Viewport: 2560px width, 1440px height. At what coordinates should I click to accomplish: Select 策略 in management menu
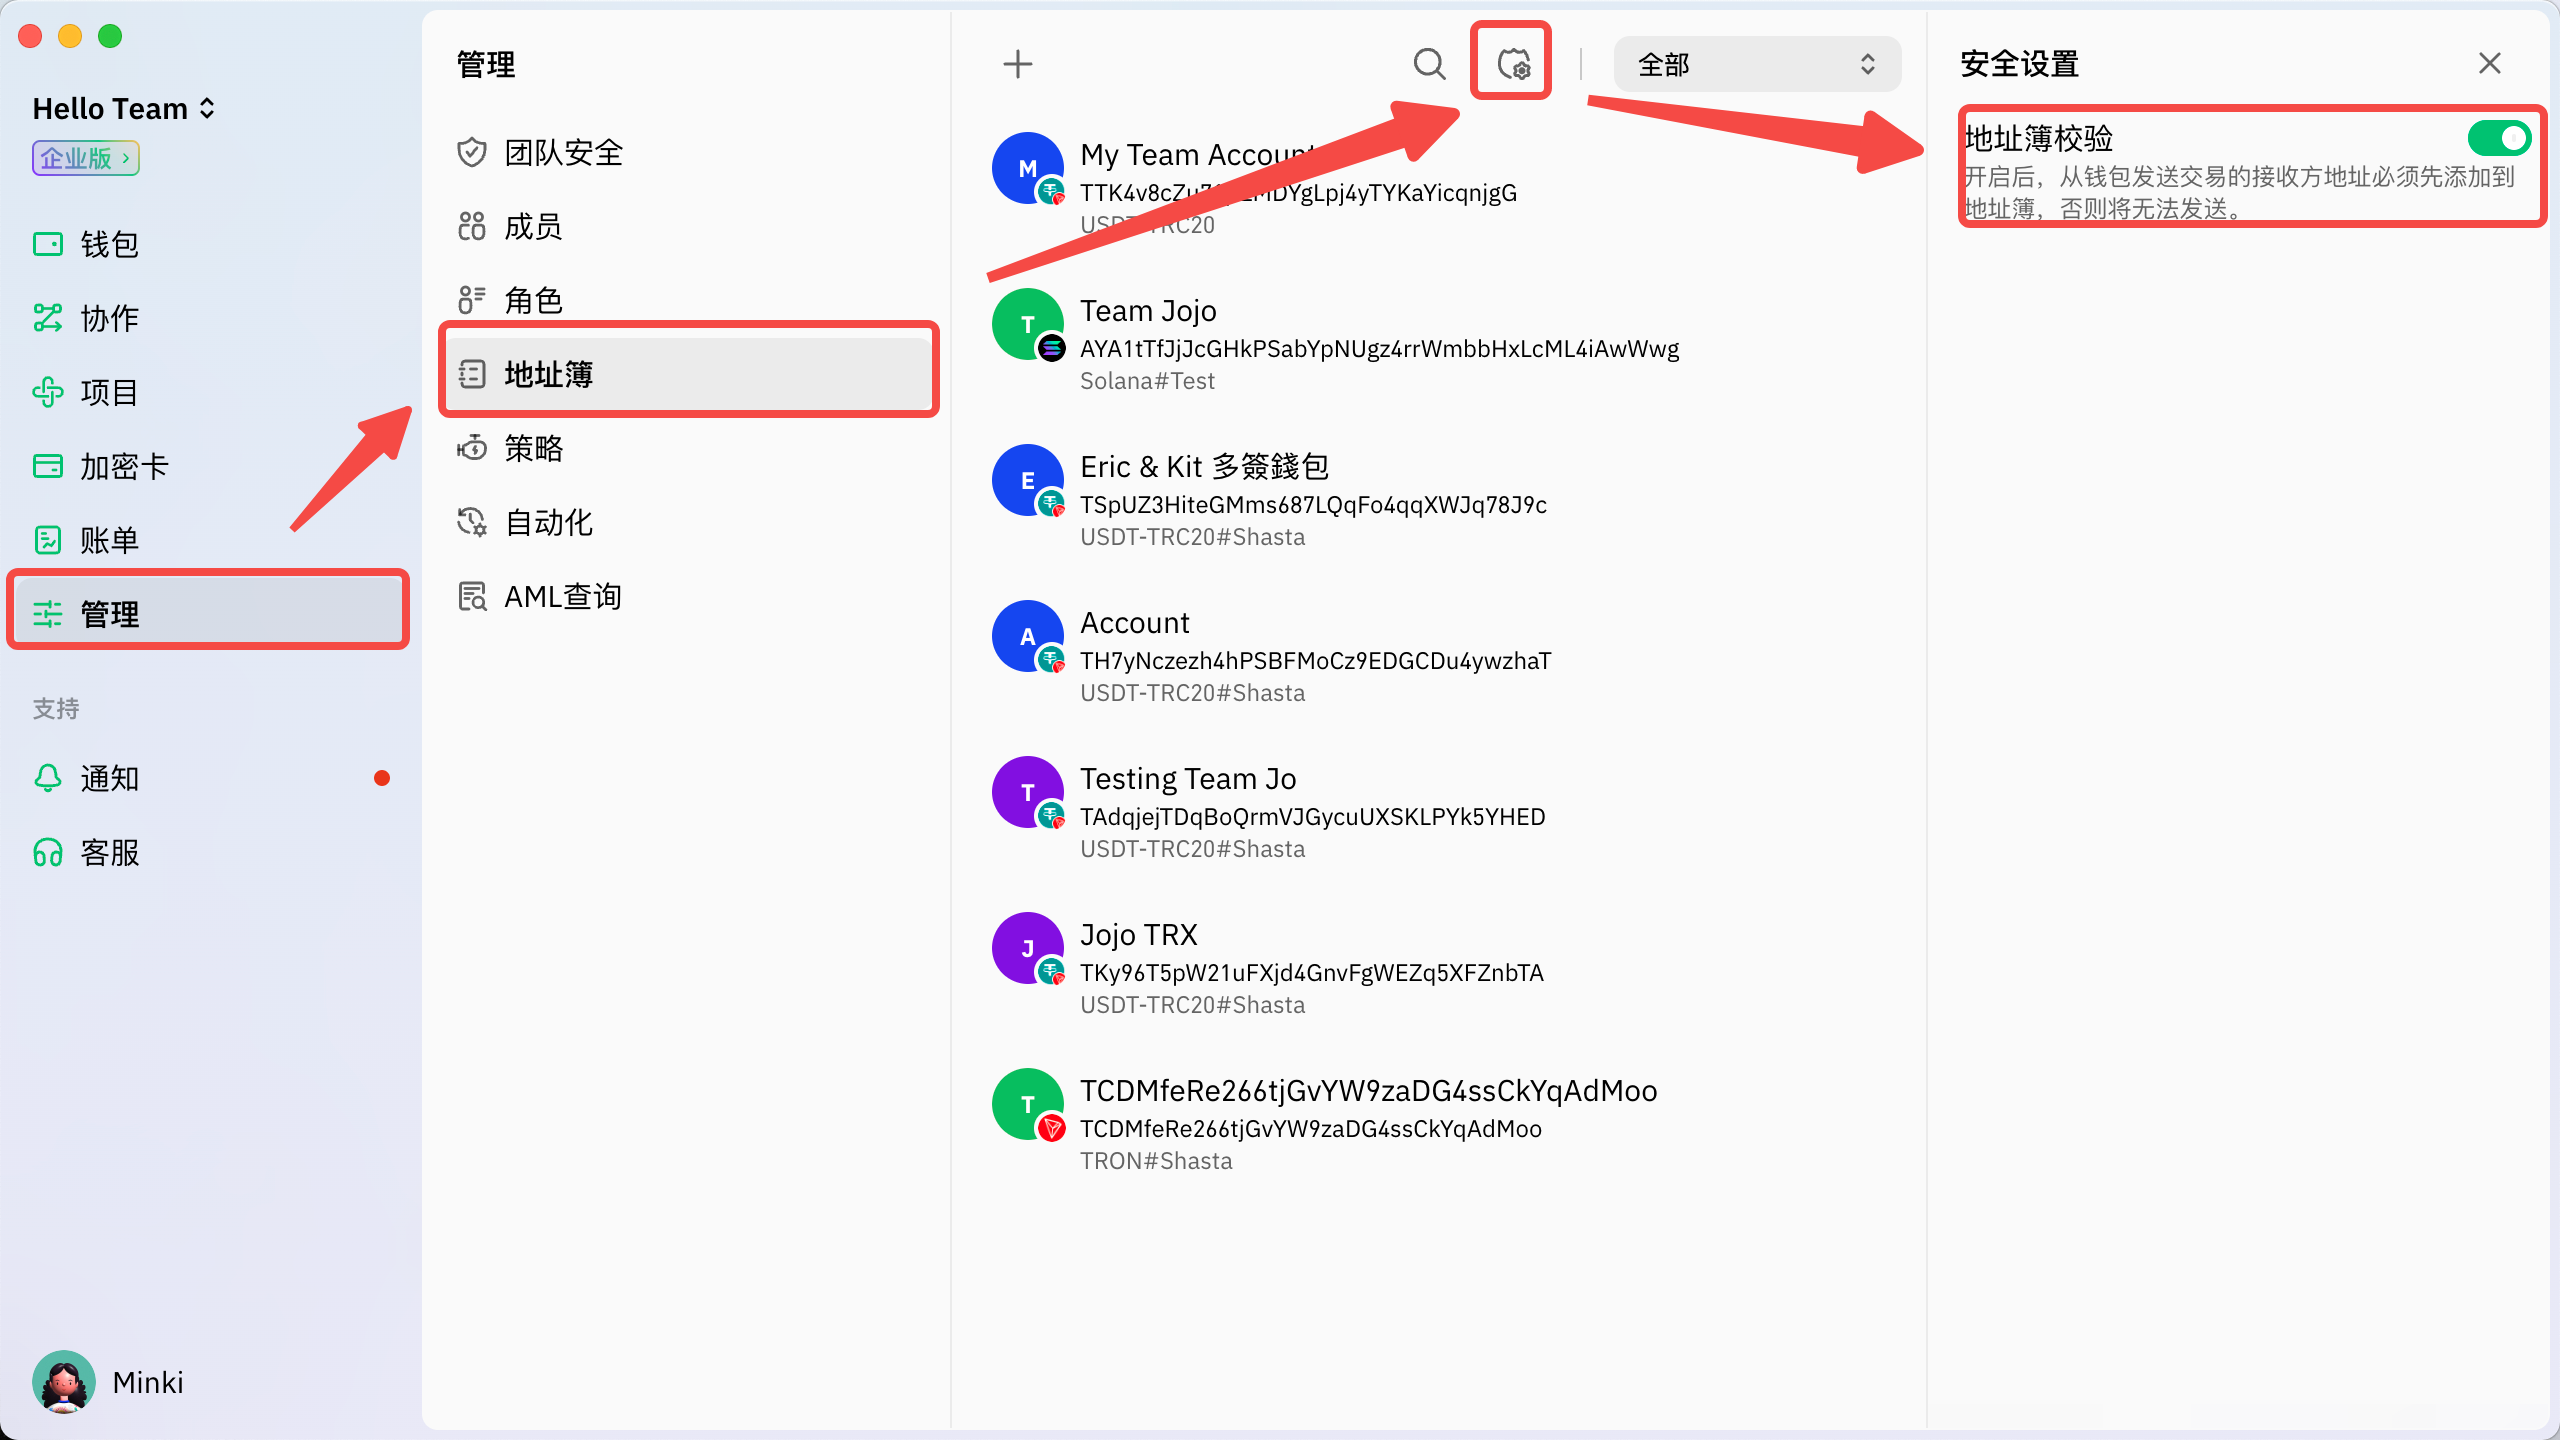tap(532, 448)
